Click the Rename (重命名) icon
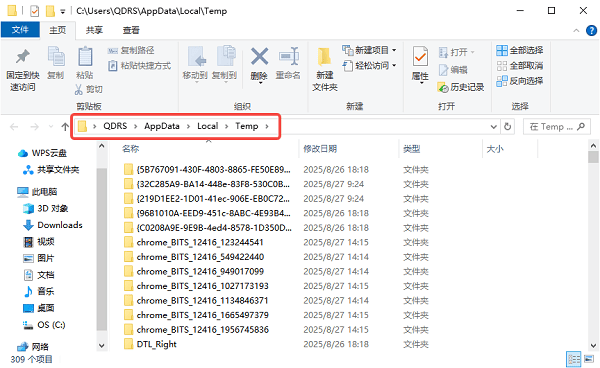 [x=289, y=57]
